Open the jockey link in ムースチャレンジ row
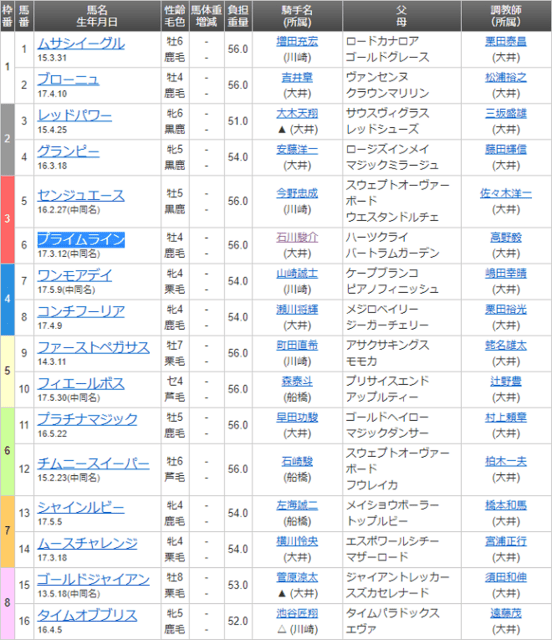552x640 pixels. point(297,541)
